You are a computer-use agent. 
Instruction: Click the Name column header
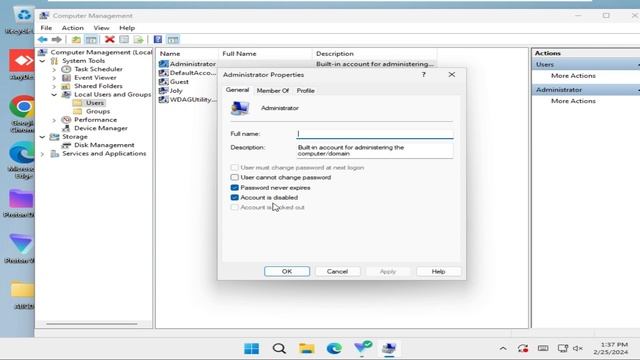pos(188,54)
